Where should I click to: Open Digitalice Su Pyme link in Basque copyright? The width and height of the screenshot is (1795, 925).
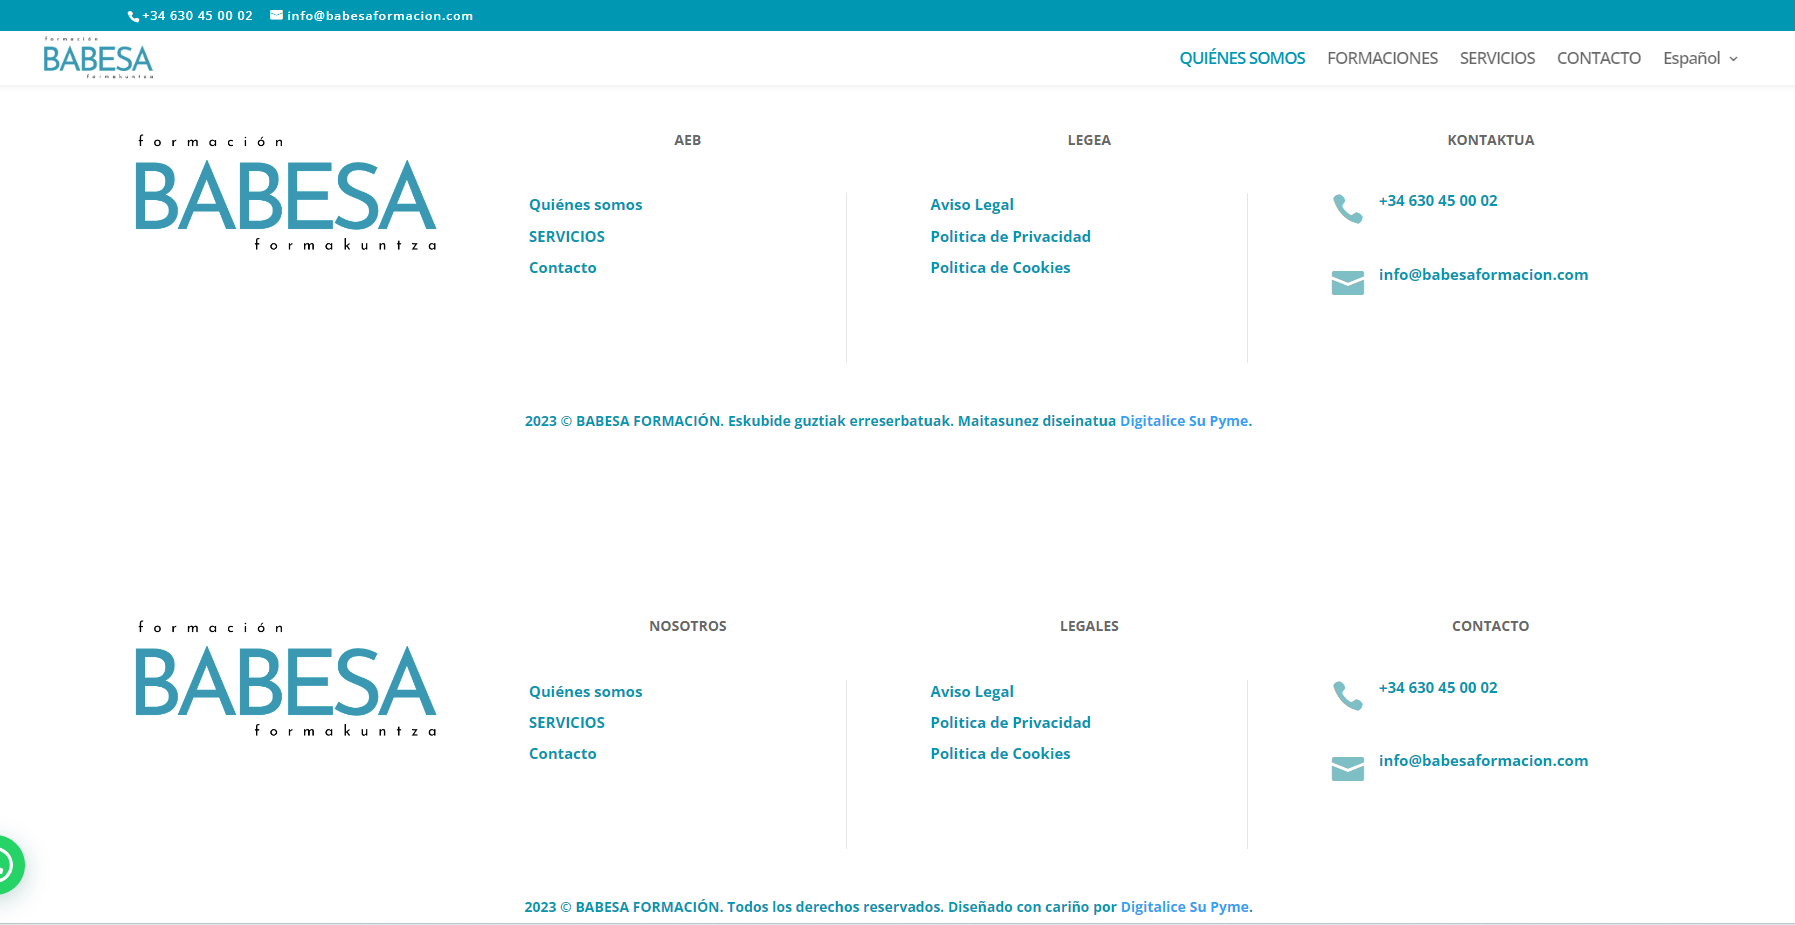point(1184,421)
